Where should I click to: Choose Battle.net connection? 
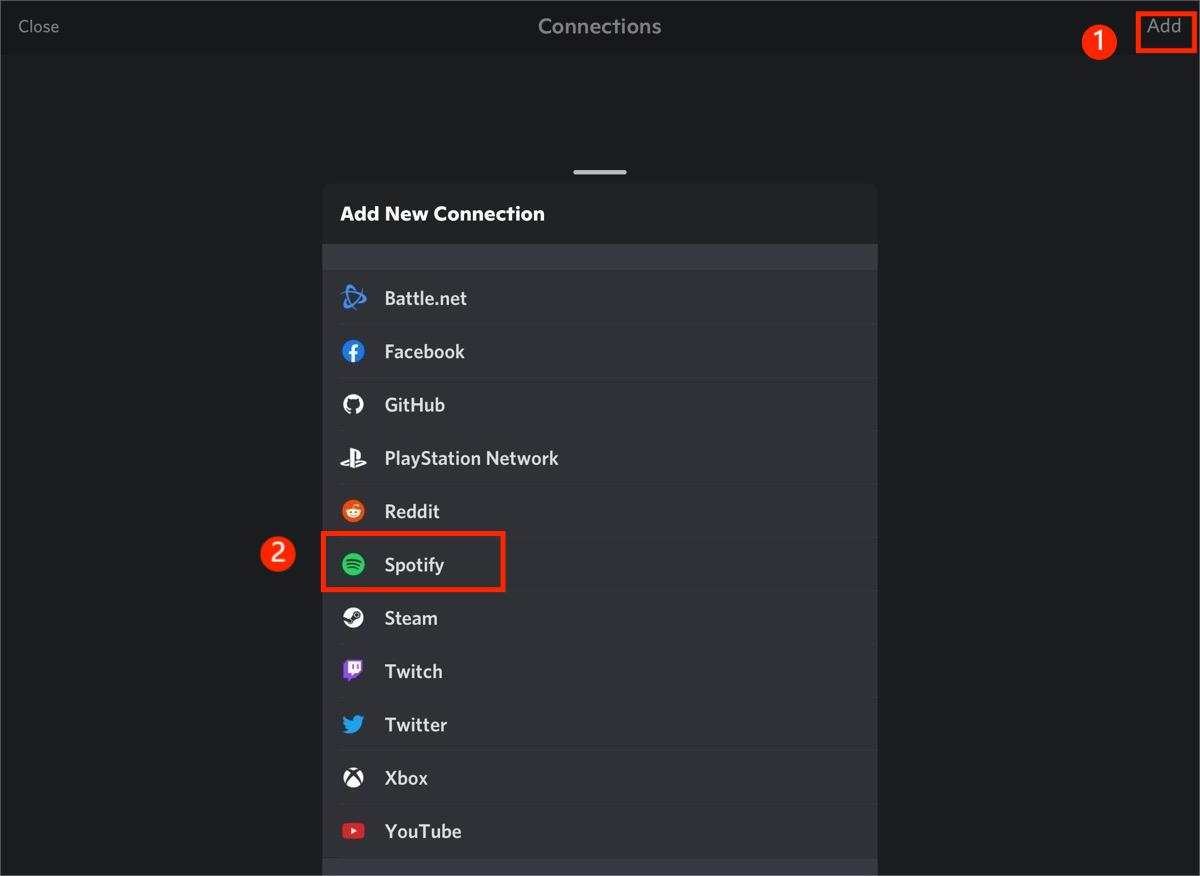[x=599, y=298]
